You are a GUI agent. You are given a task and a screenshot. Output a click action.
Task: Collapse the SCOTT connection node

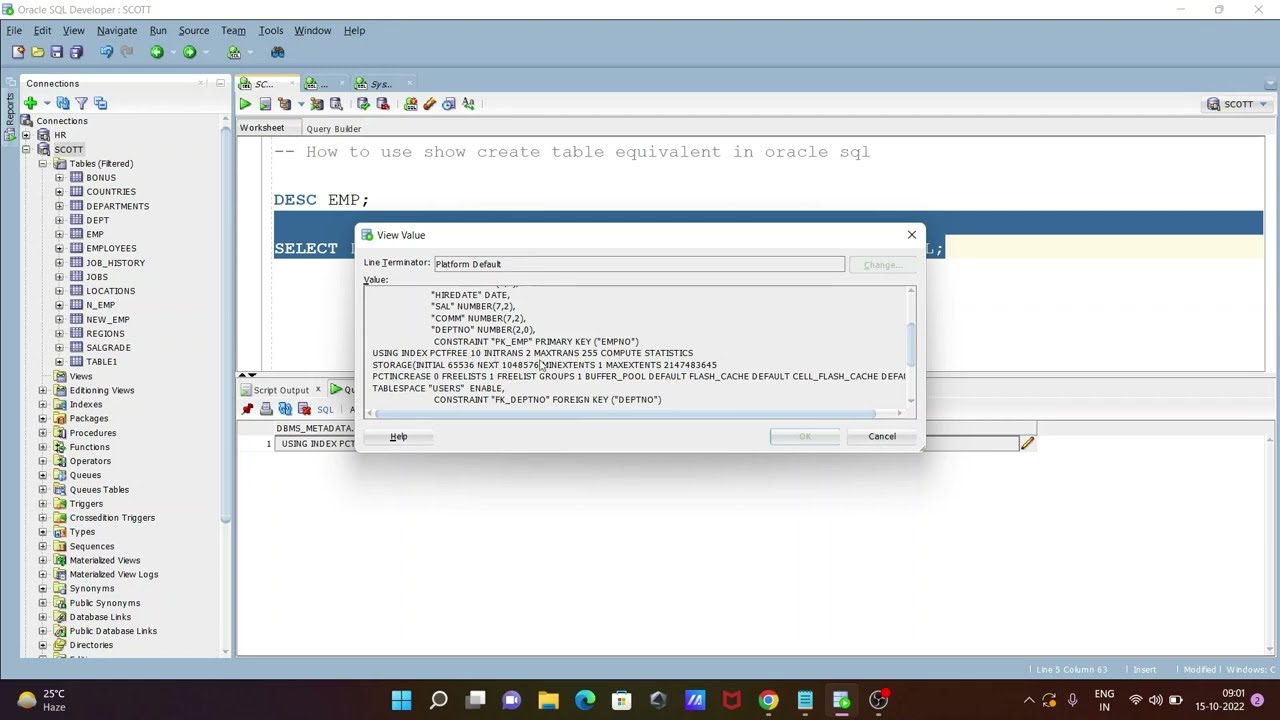pyautogui.click(x=27, y=149)
